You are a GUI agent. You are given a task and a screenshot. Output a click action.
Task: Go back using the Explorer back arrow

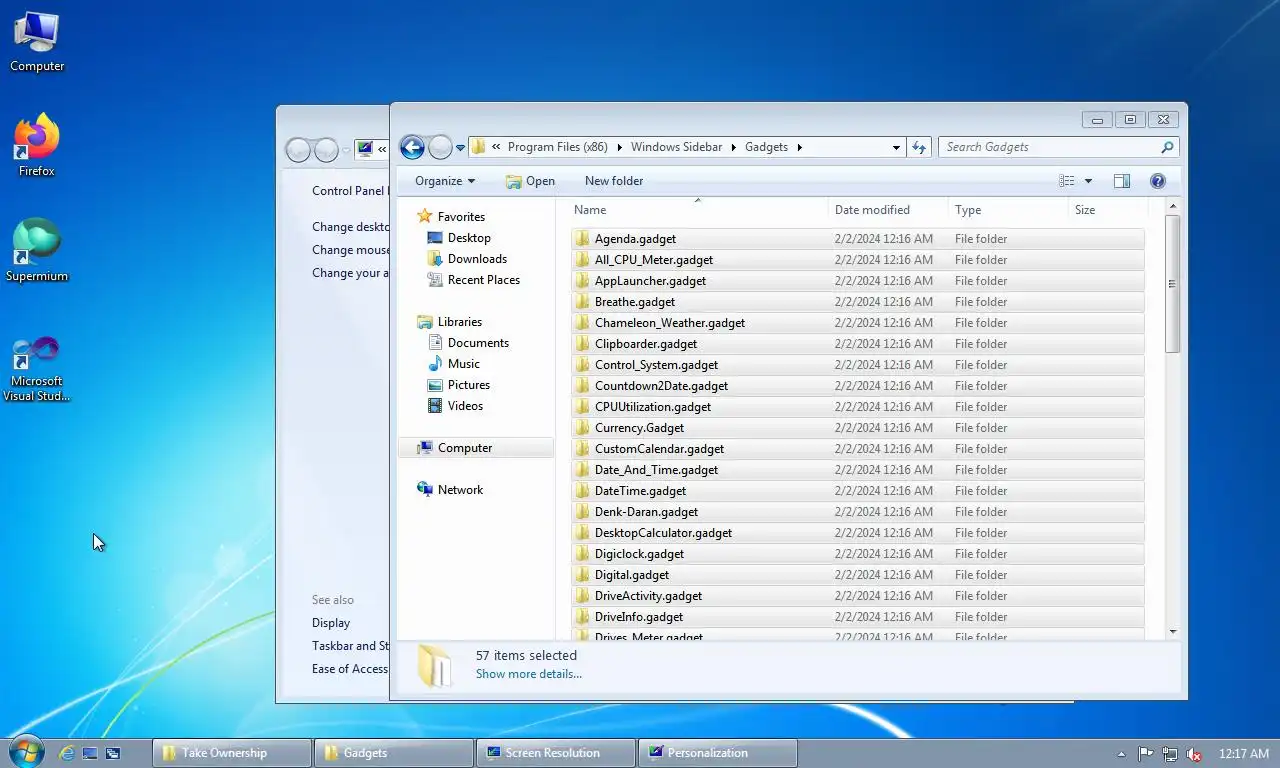click(x=412, y=147)
